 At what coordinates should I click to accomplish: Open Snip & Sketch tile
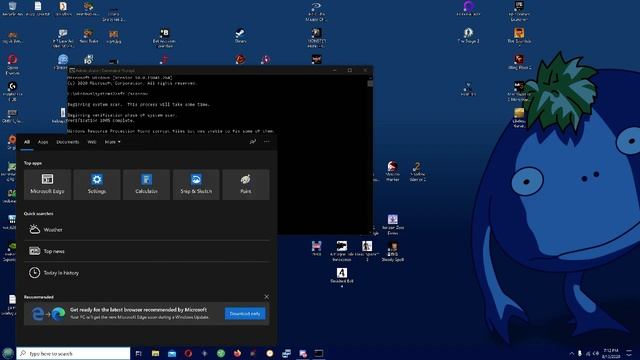click(x=196, y=184)
